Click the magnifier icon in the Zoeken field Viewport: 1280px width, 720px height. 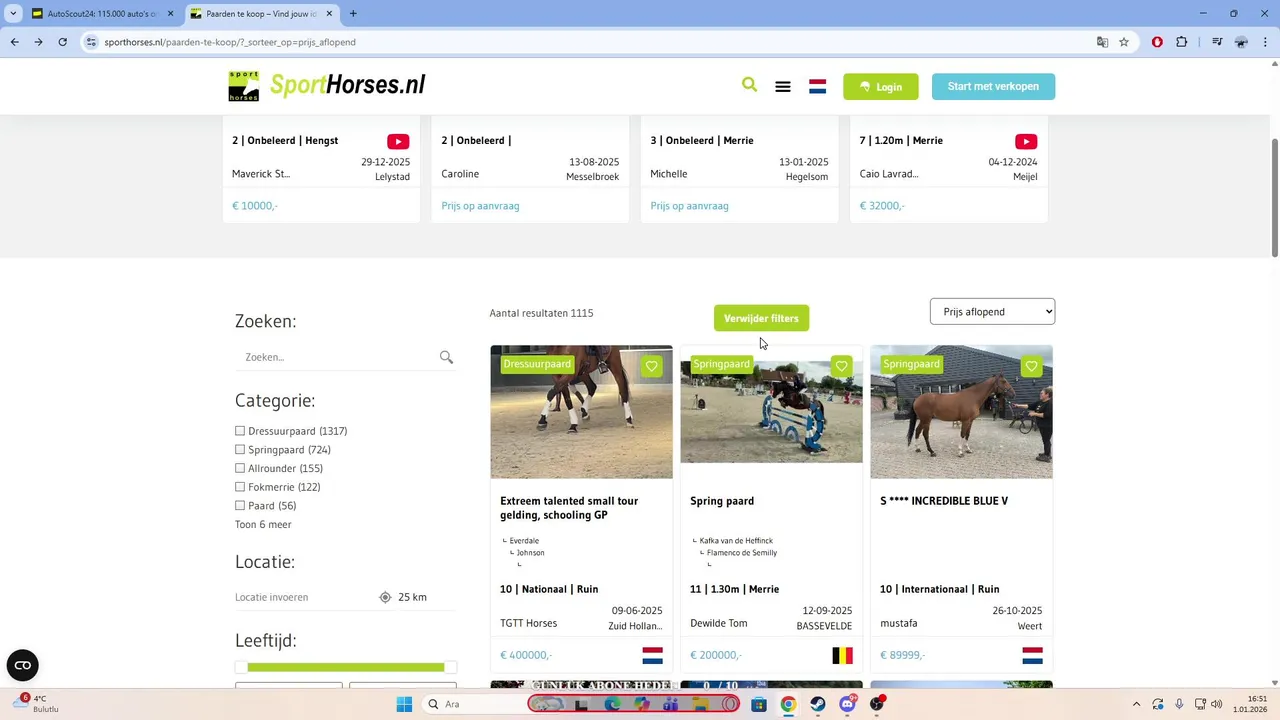tap(446, 357)
